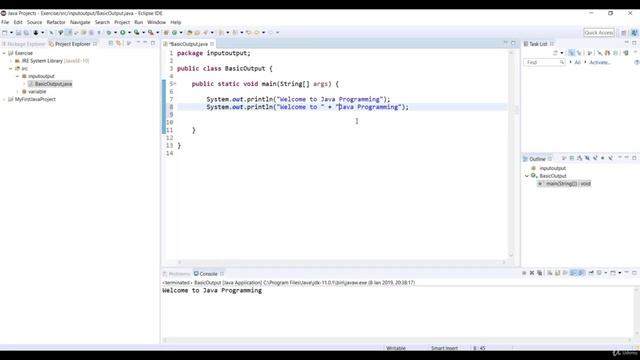Image resolution: width=640 pixels, height=360 pixels.
Task: Open the Debug button dropdown arrow
Action: pyautogui.click(x=116, y=33)
